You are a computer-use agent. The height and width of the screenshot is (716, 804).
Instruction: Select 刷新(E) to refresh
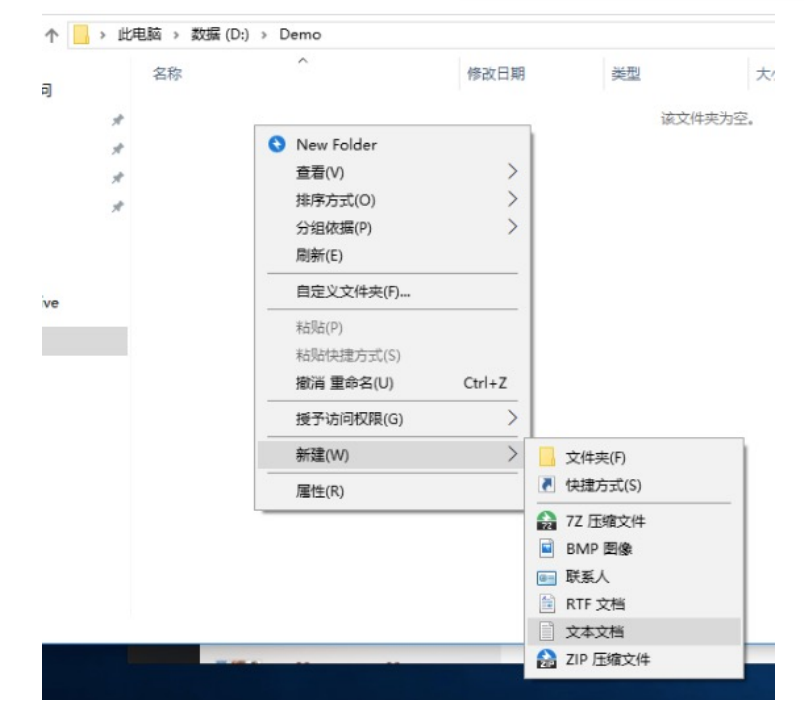click(392, 255)
